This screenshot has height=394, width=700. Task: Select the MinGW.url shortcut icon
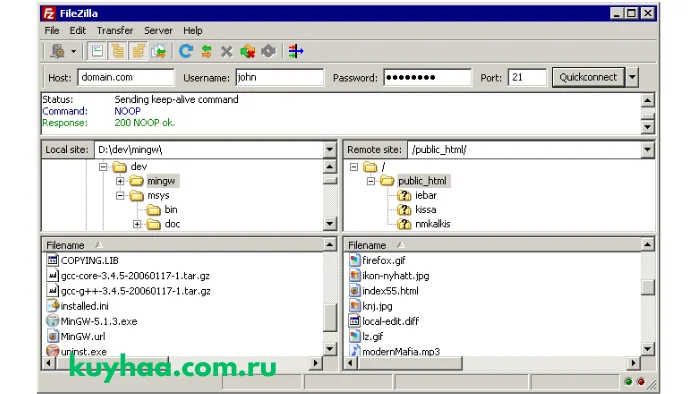[53, 336]
